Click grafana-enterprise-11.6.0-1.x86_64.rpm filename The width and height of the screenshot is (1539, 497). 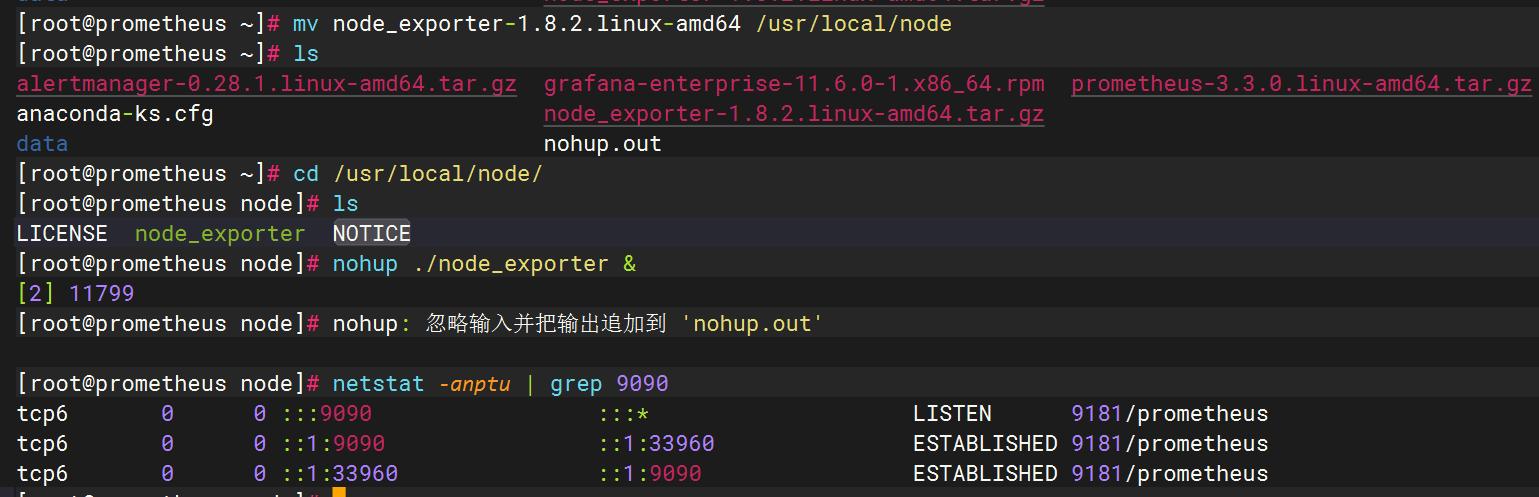[x=794, y=84]
